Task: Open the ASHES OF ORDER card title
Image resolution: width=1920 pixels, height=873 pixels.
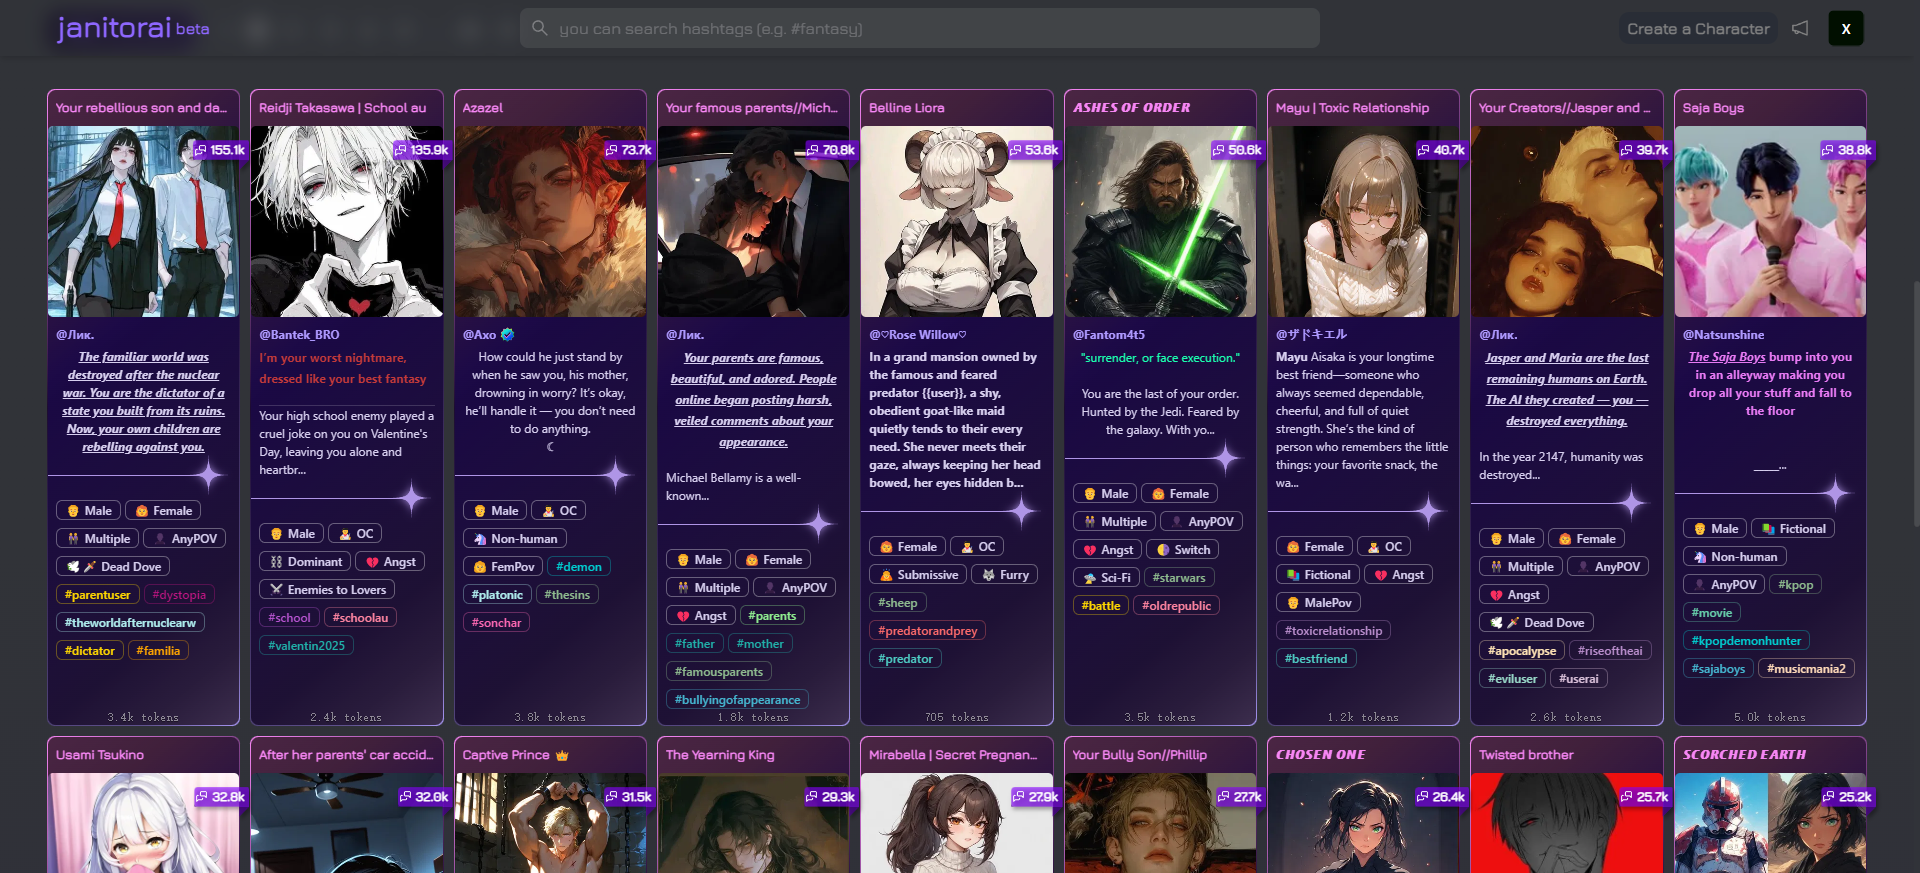Action: click(1132, 108)
